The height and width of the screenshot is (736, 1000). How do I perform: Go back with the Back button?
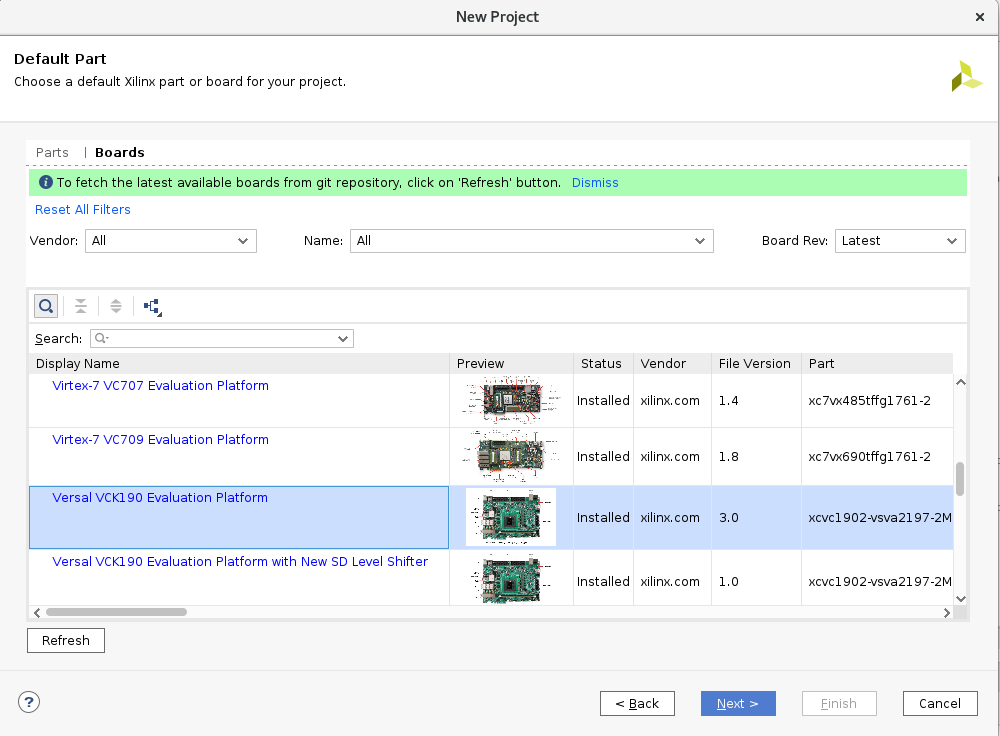point(637,703)
